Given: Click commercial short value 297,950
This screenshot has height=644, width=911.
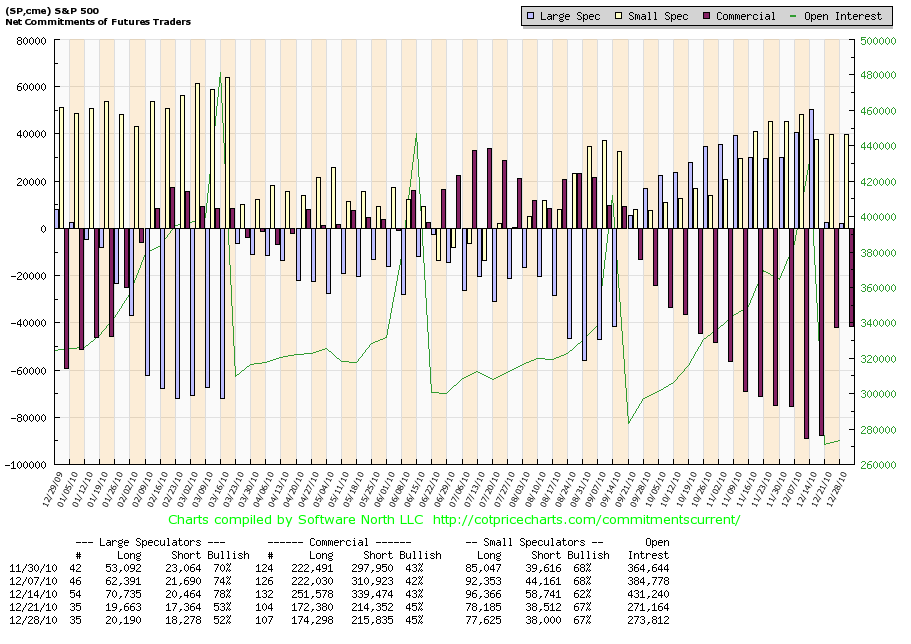Looking at the screenshot, I should pyautogui.click(x=372, y=568).
